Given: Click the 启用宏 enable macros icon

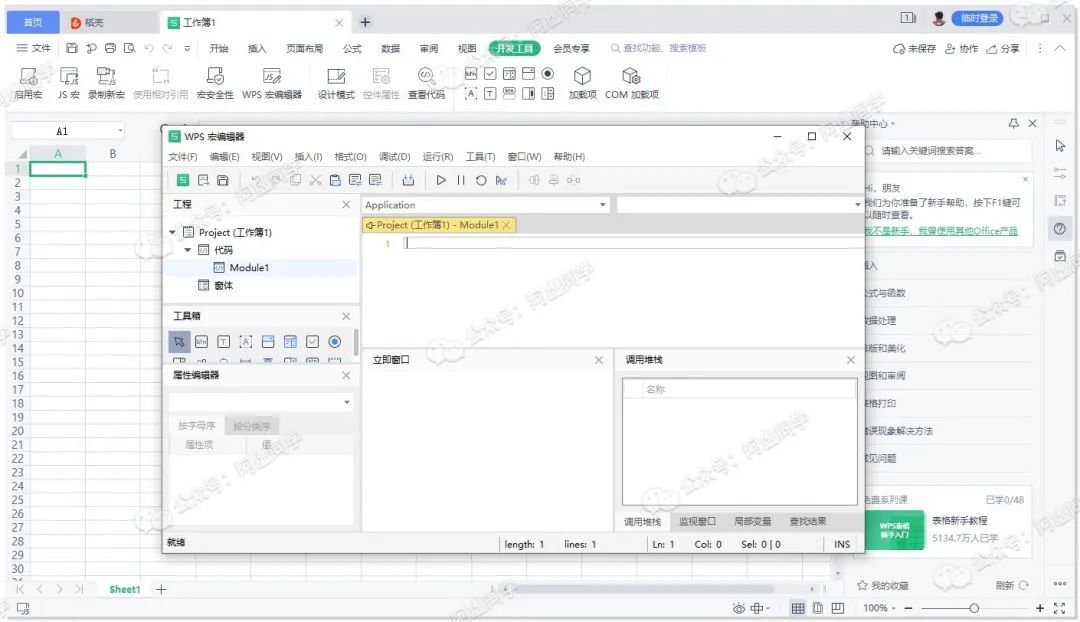Looking at the screenshot, I should pos(28,76).
